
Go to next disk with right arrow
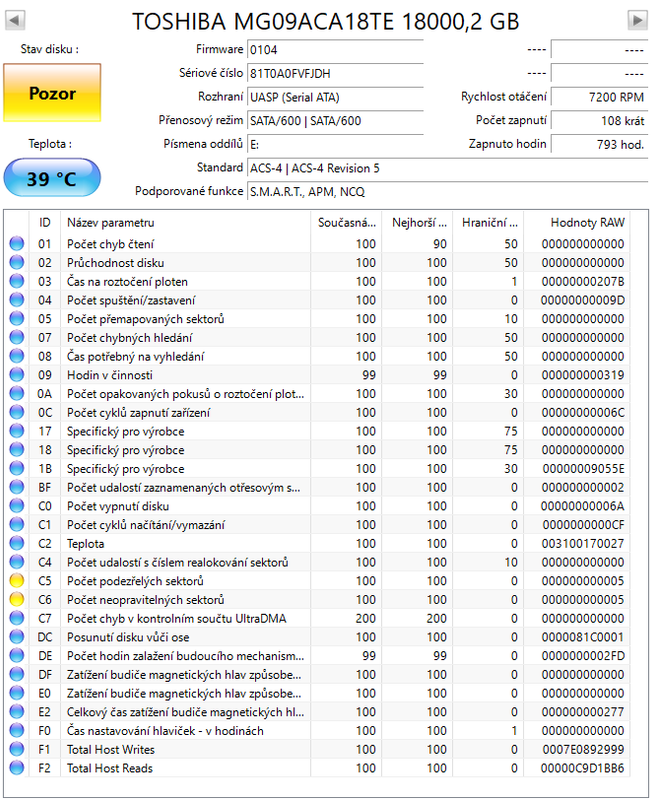[x=637, y=20]
